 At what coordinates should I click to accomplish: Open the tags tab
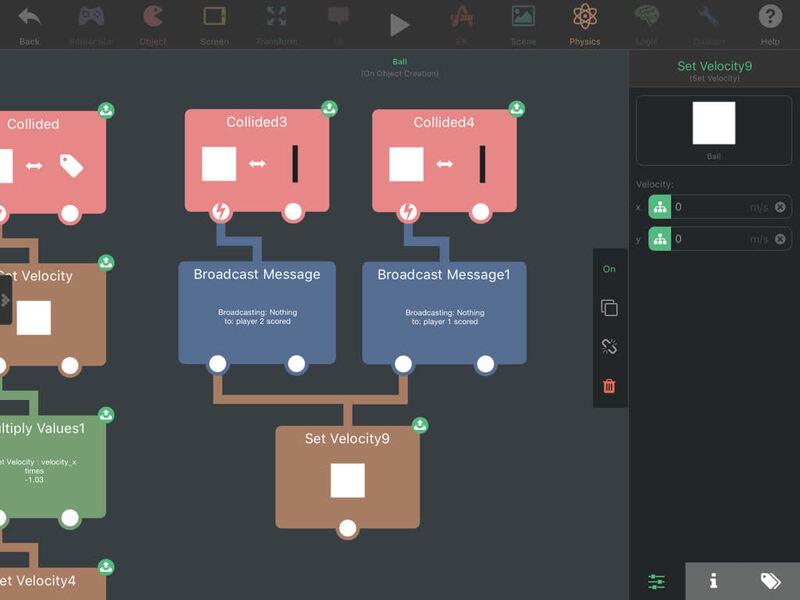coord(770,581)
